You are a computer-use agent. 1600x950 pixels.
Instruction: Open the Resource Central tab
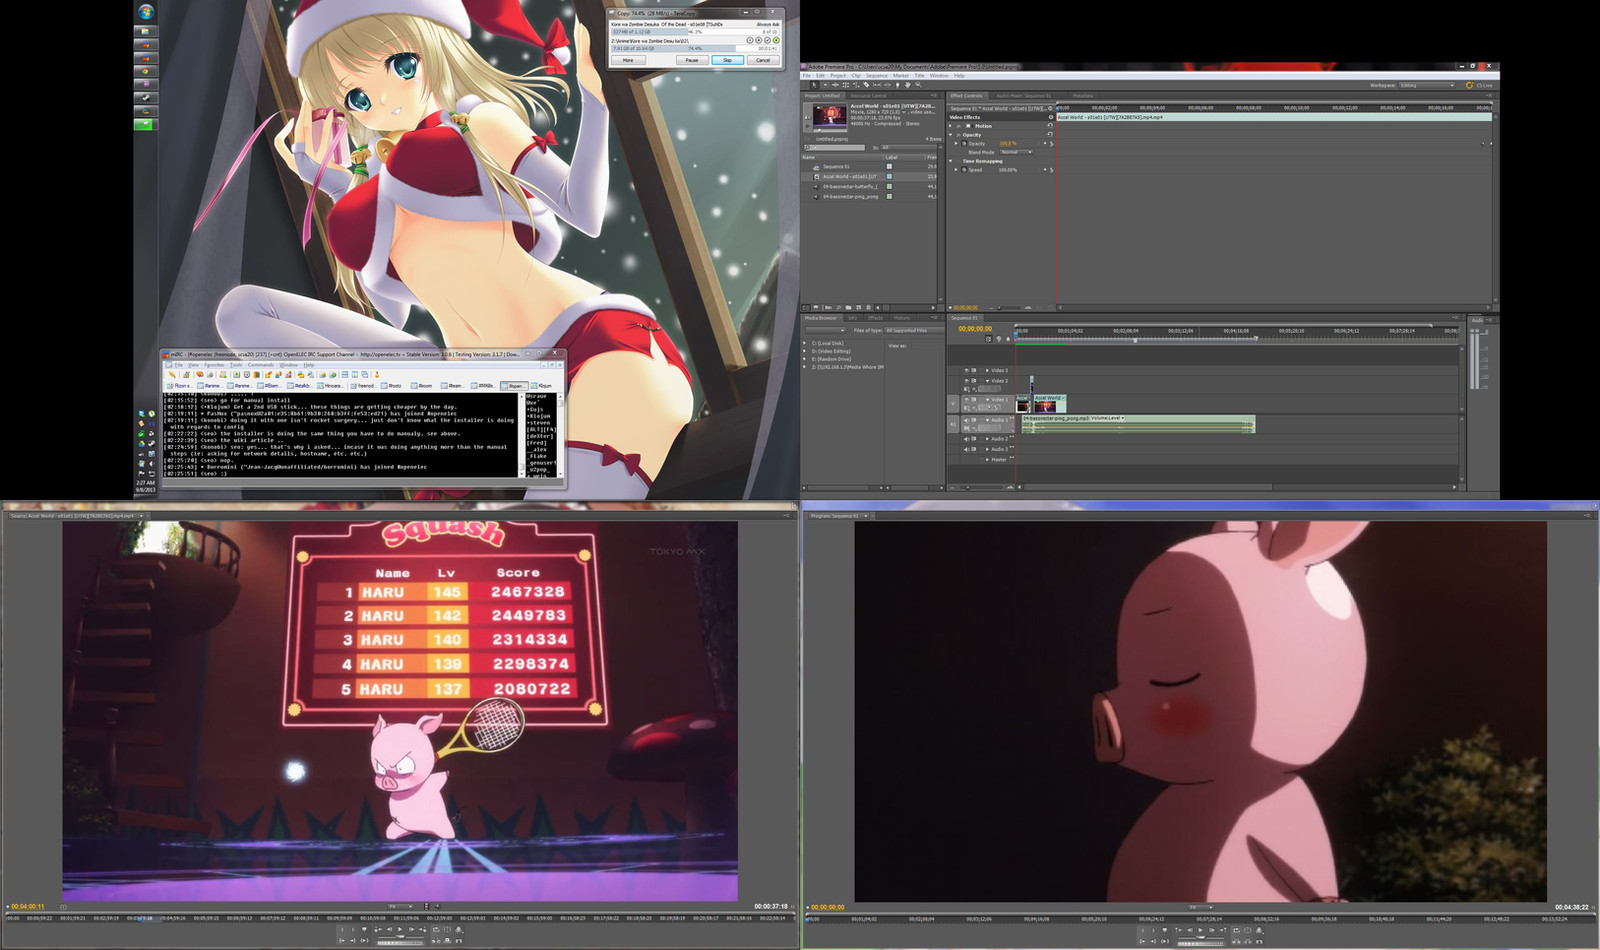868,95
